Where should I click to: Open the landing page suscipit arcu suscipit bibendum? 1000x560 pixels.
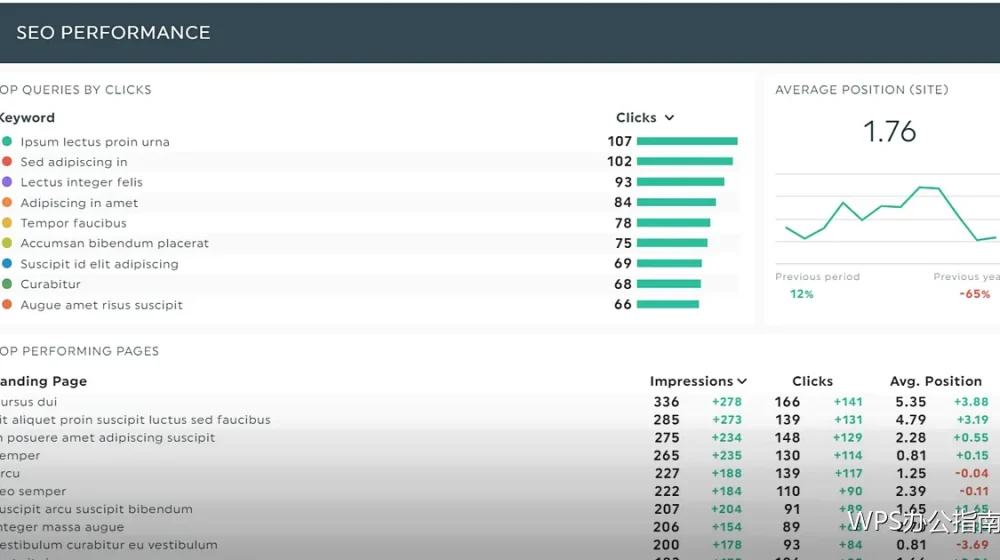pos(96,509)
